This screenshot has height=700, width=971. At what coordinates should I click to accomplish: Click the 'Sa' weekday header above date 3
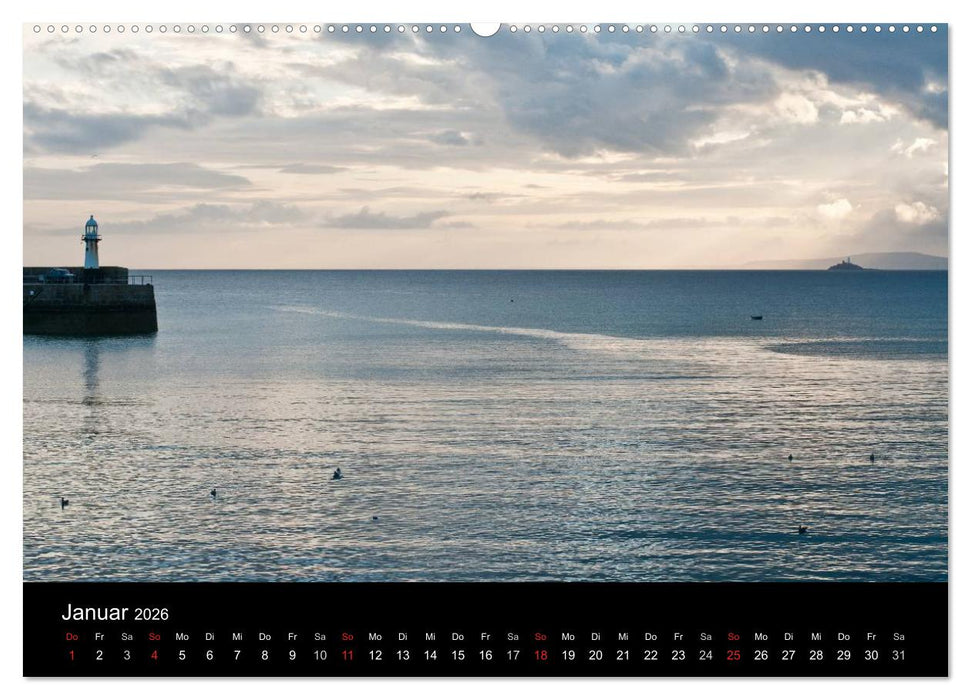click(x=125, y=634)
